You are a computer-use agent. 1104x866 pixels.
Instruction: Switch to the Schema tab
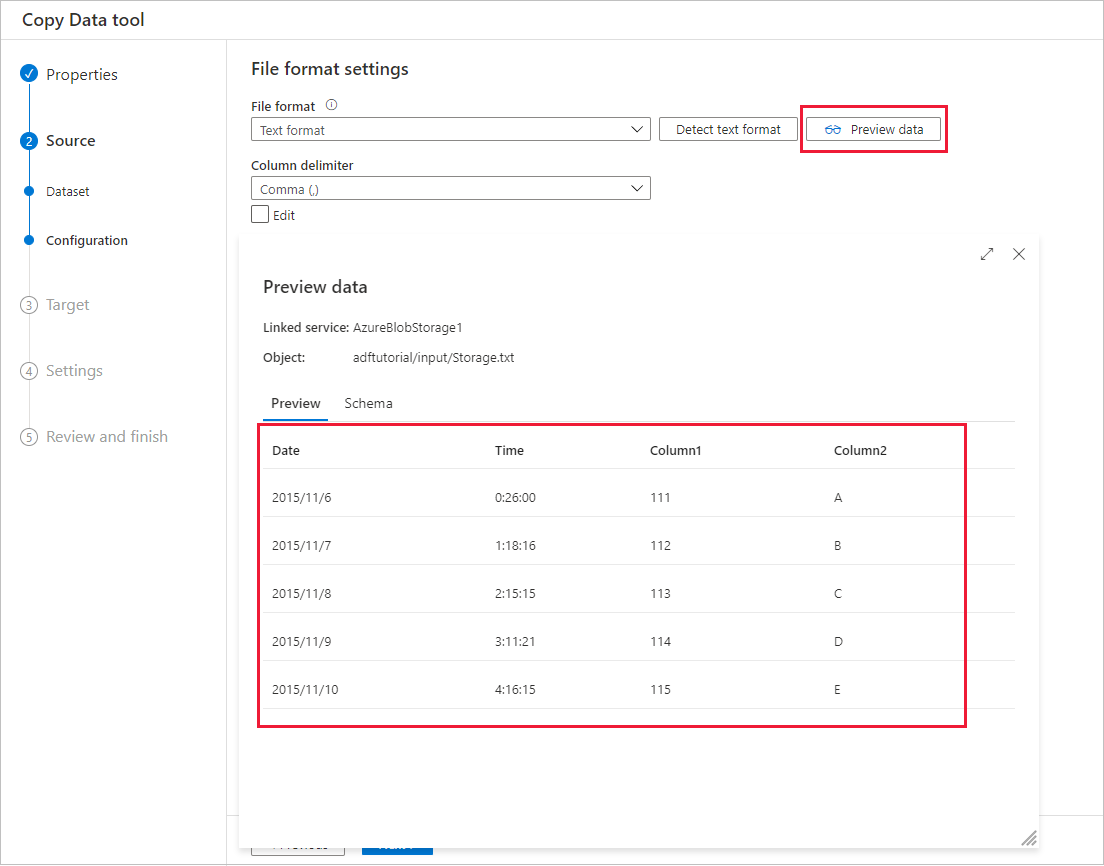368,403
